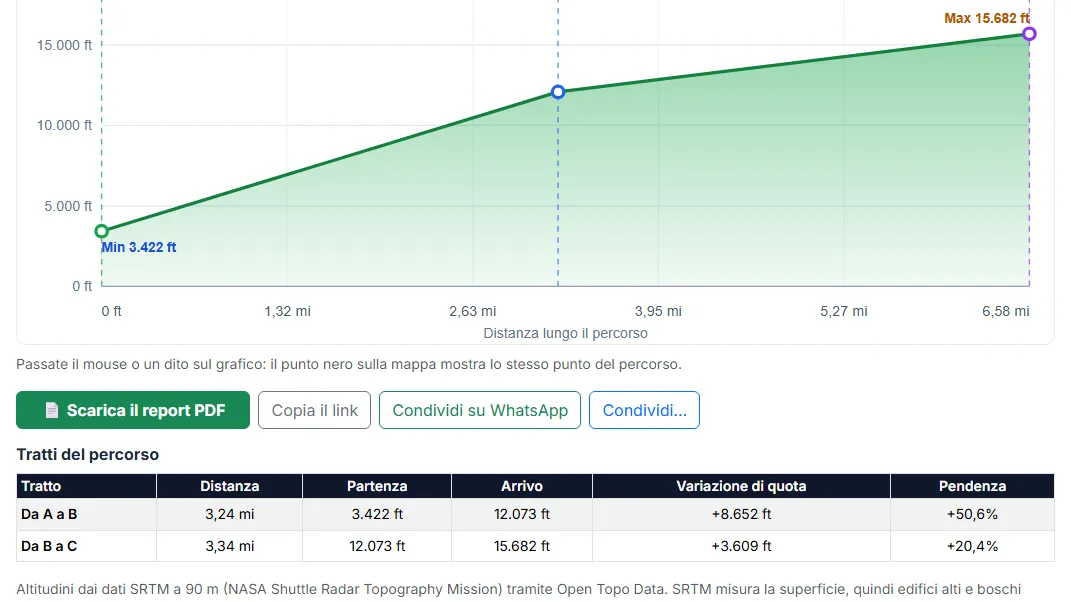Click the PDF document icon on Scarica button
This screenshot has height=602, width=1071.
[52, 410]
